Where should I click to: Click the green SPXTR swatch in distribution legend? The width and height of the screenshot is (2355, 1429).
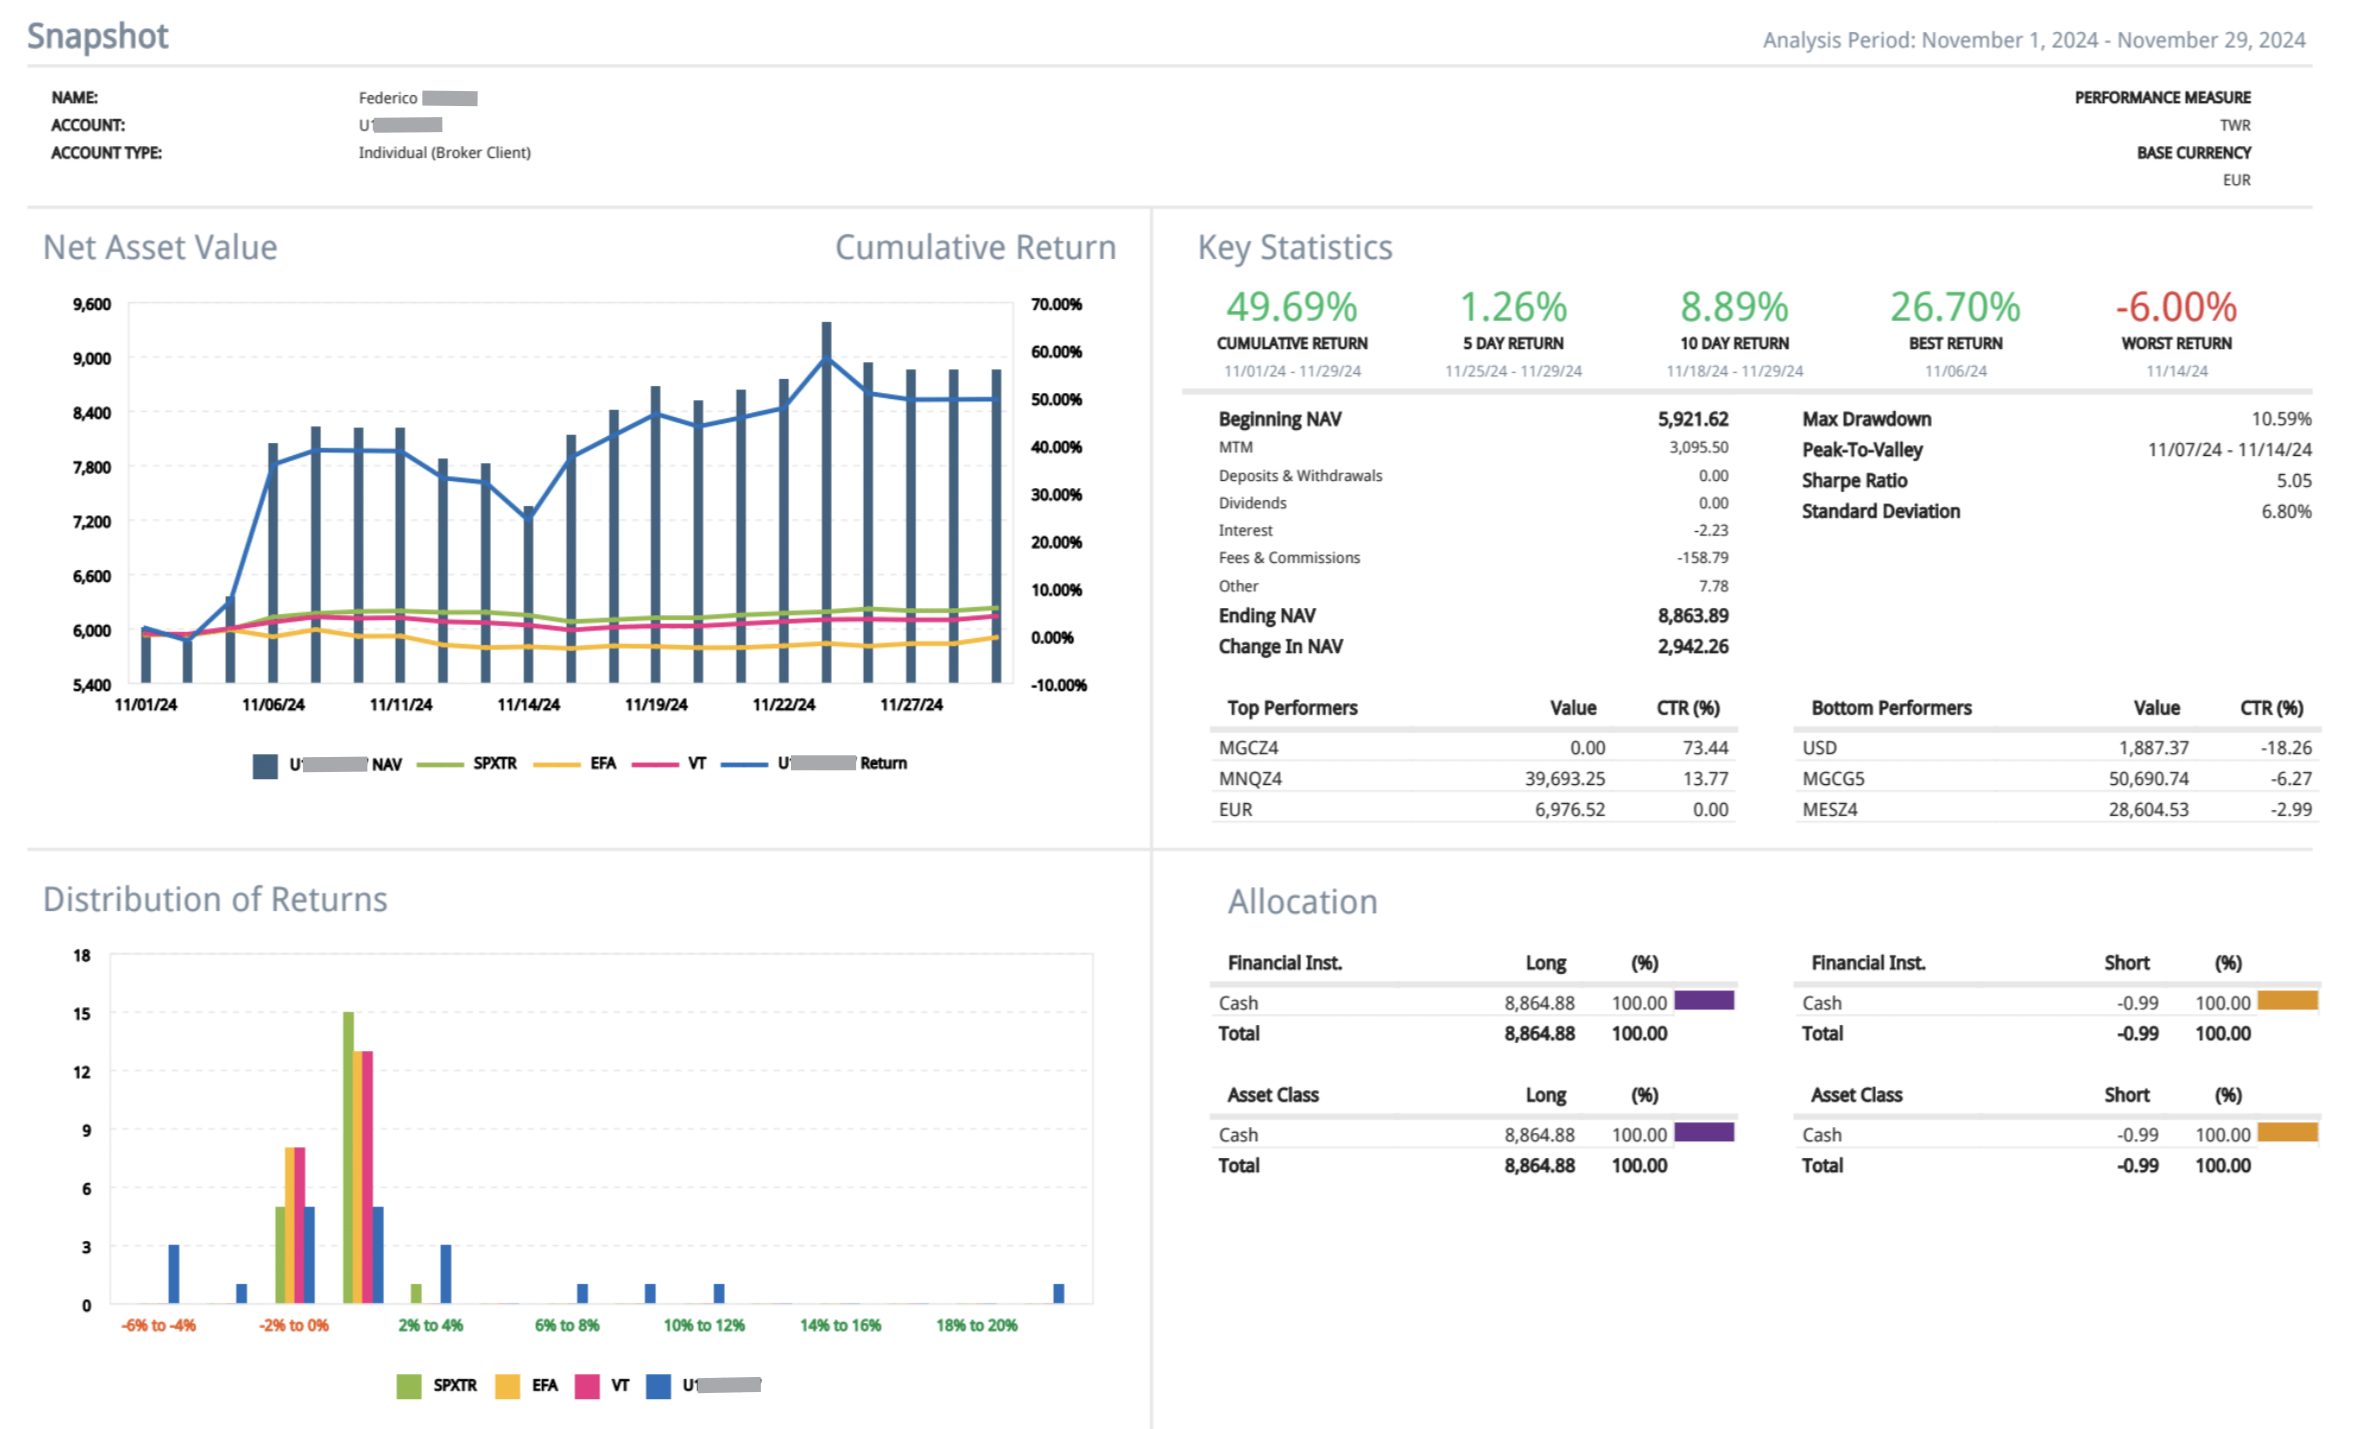(x=408, y=1386)
